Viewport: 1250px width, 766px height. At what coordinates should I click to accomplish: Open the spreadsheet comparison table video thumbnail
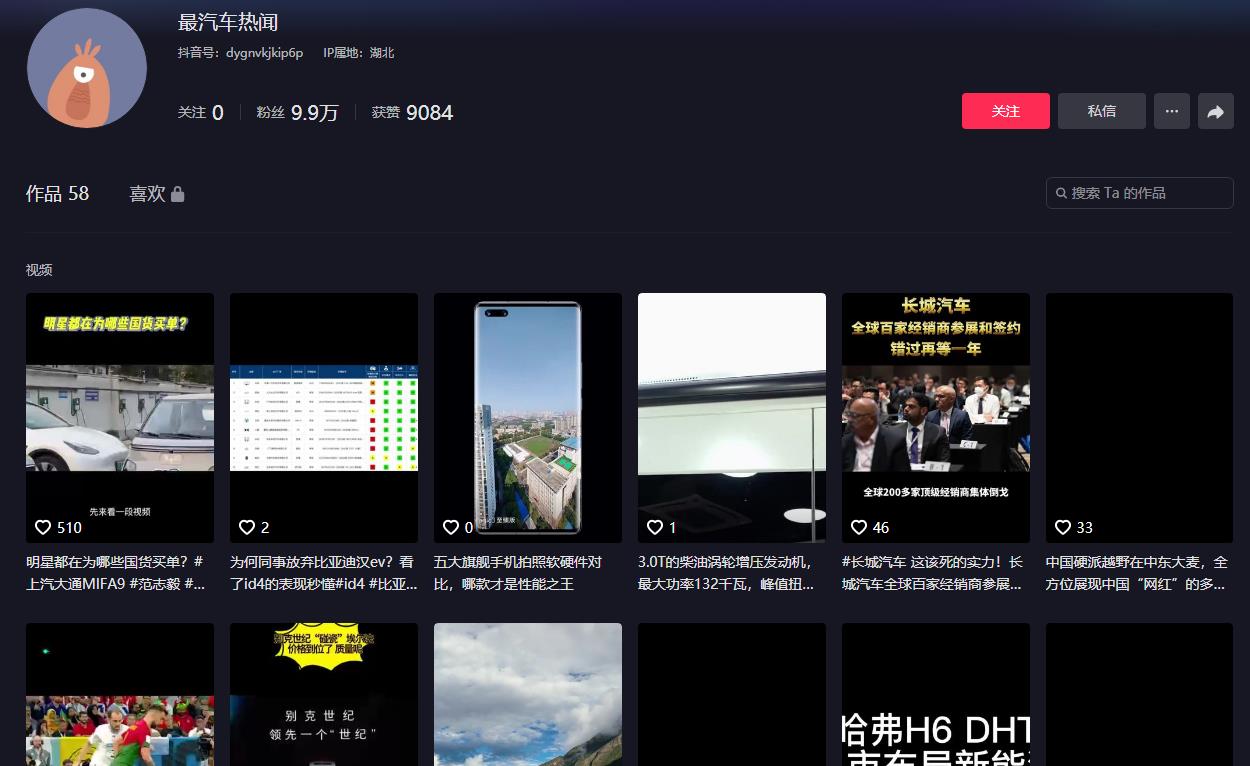[324, 418]
